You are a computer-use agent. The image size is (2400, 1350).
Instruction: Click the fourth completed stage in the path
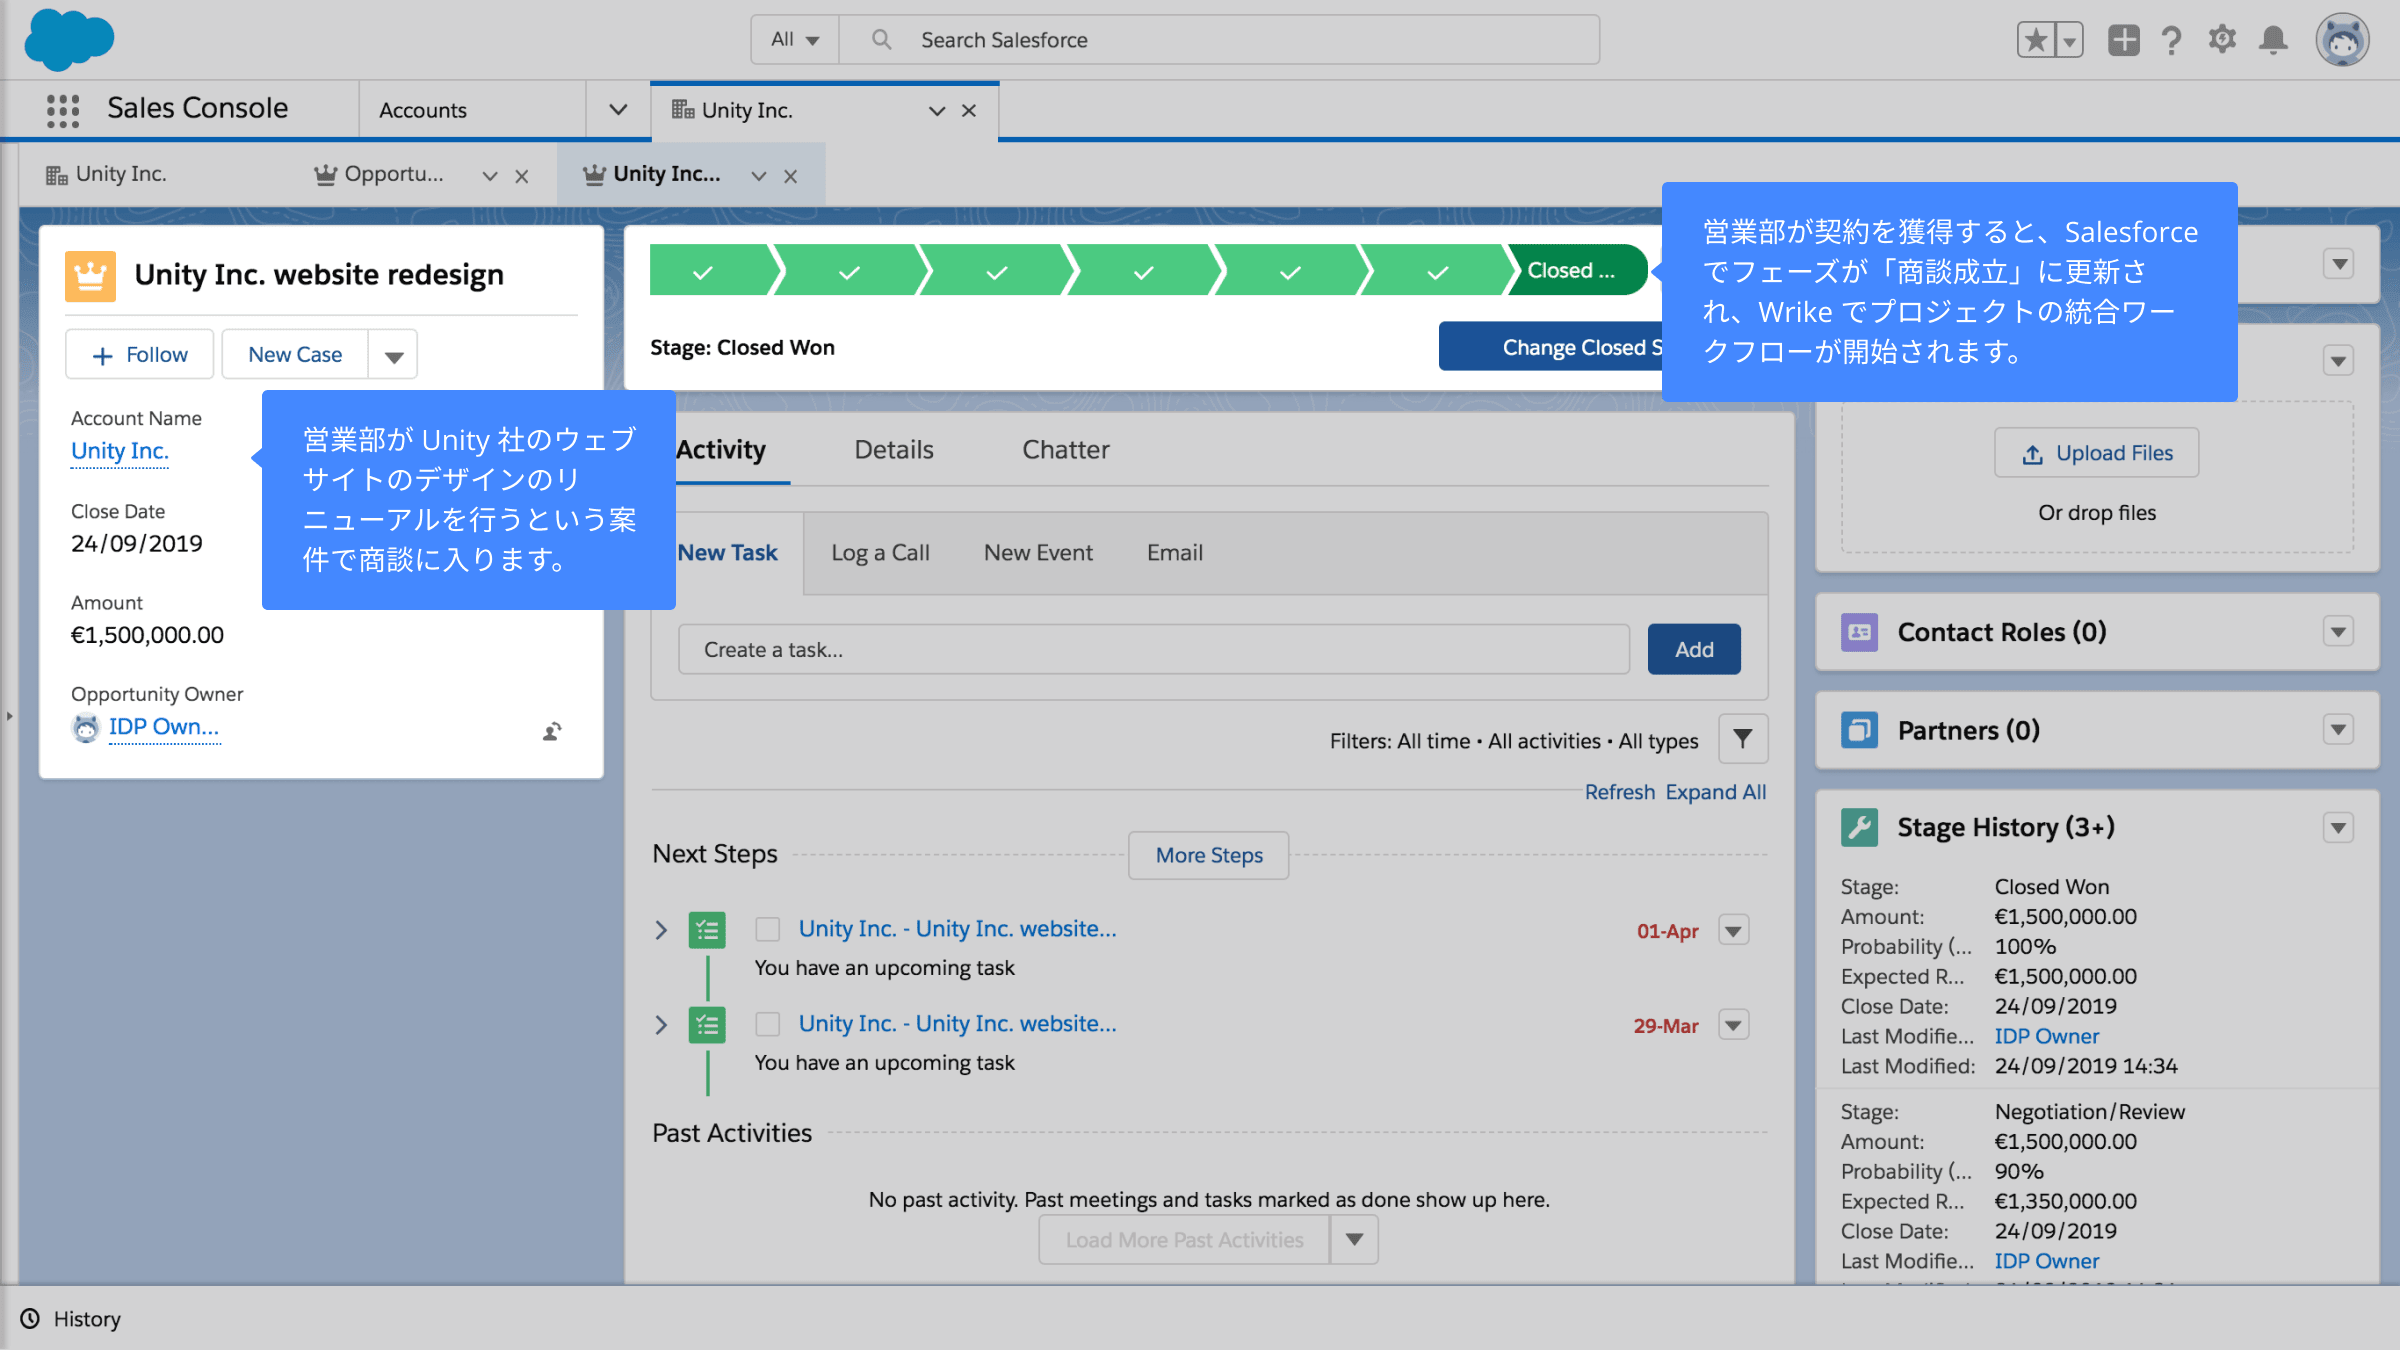pyautogui.click(x=1144, y=270)
